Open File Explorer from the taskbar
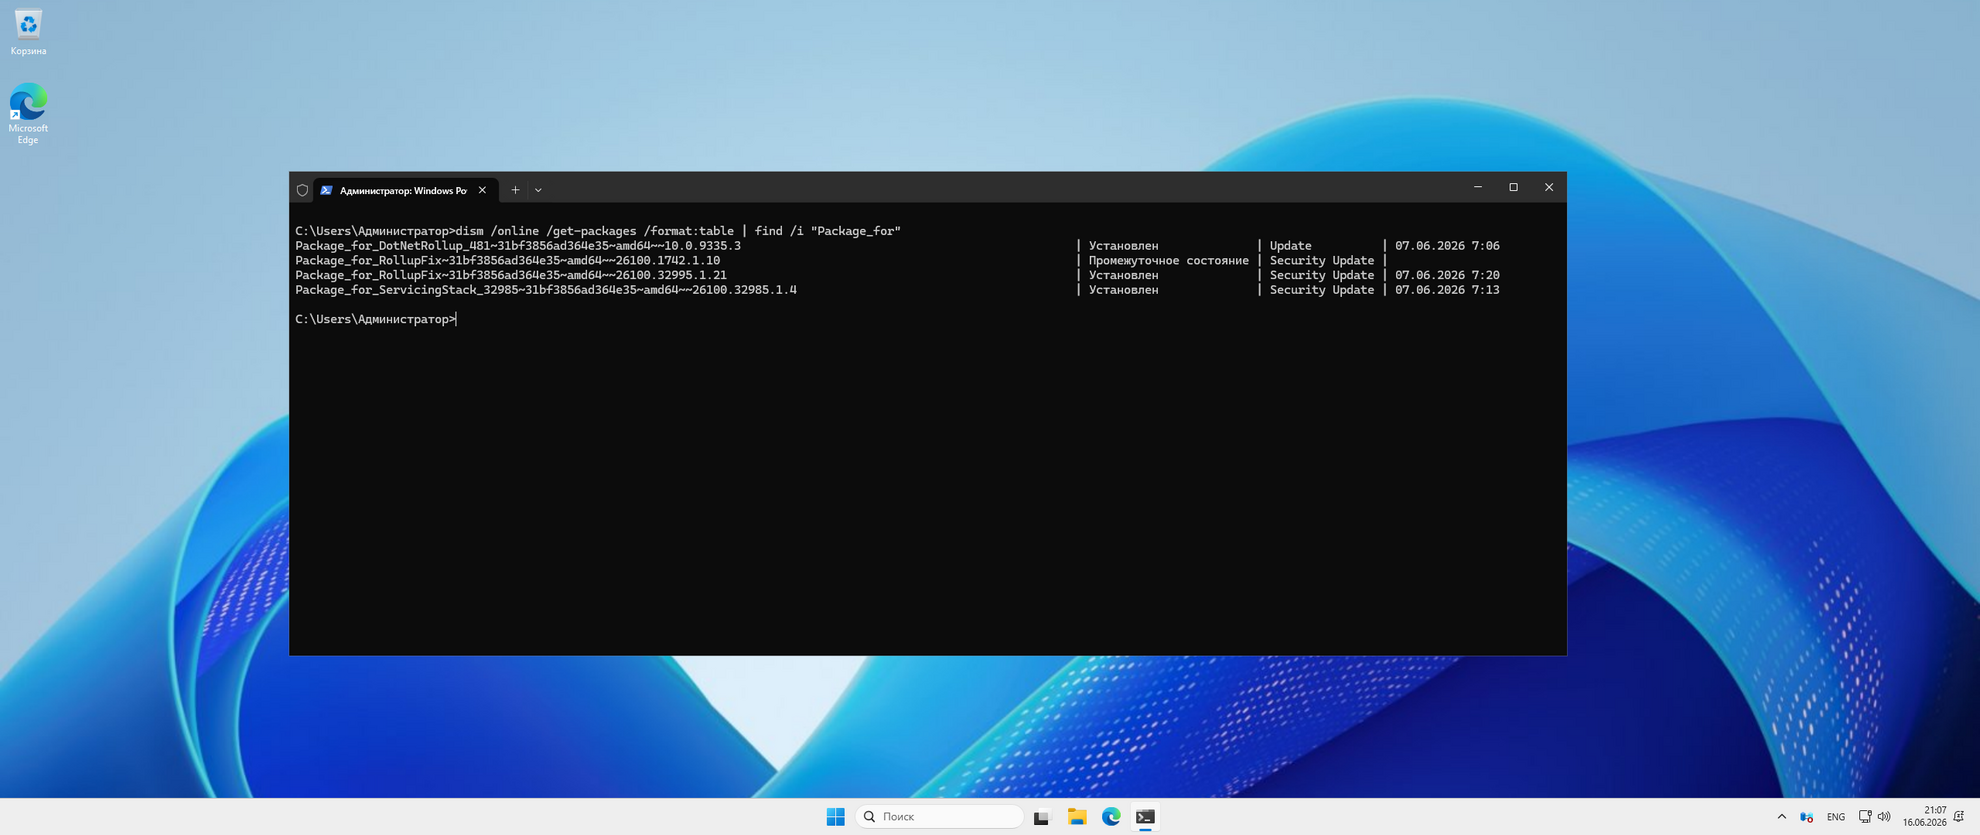Viewport: 1980px width, 835px height. click(1077, 817)
